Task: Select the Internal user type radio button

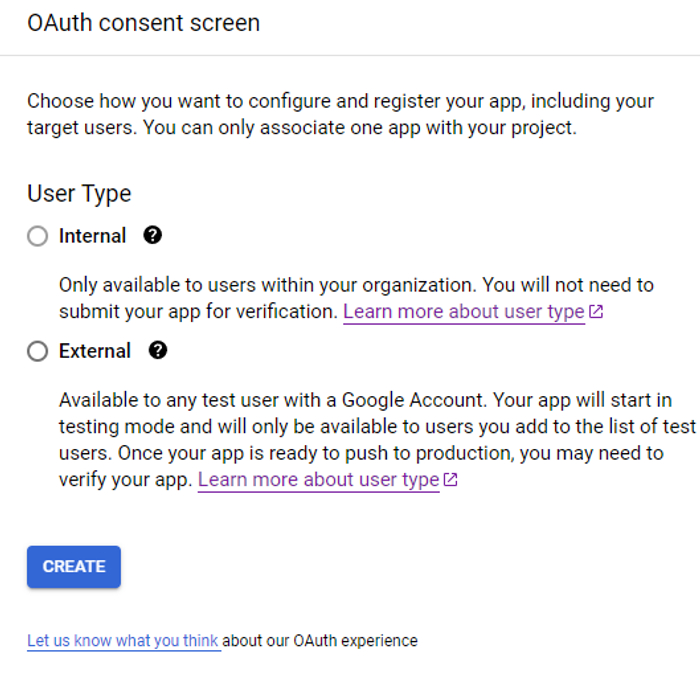Action: pos(38,236)
